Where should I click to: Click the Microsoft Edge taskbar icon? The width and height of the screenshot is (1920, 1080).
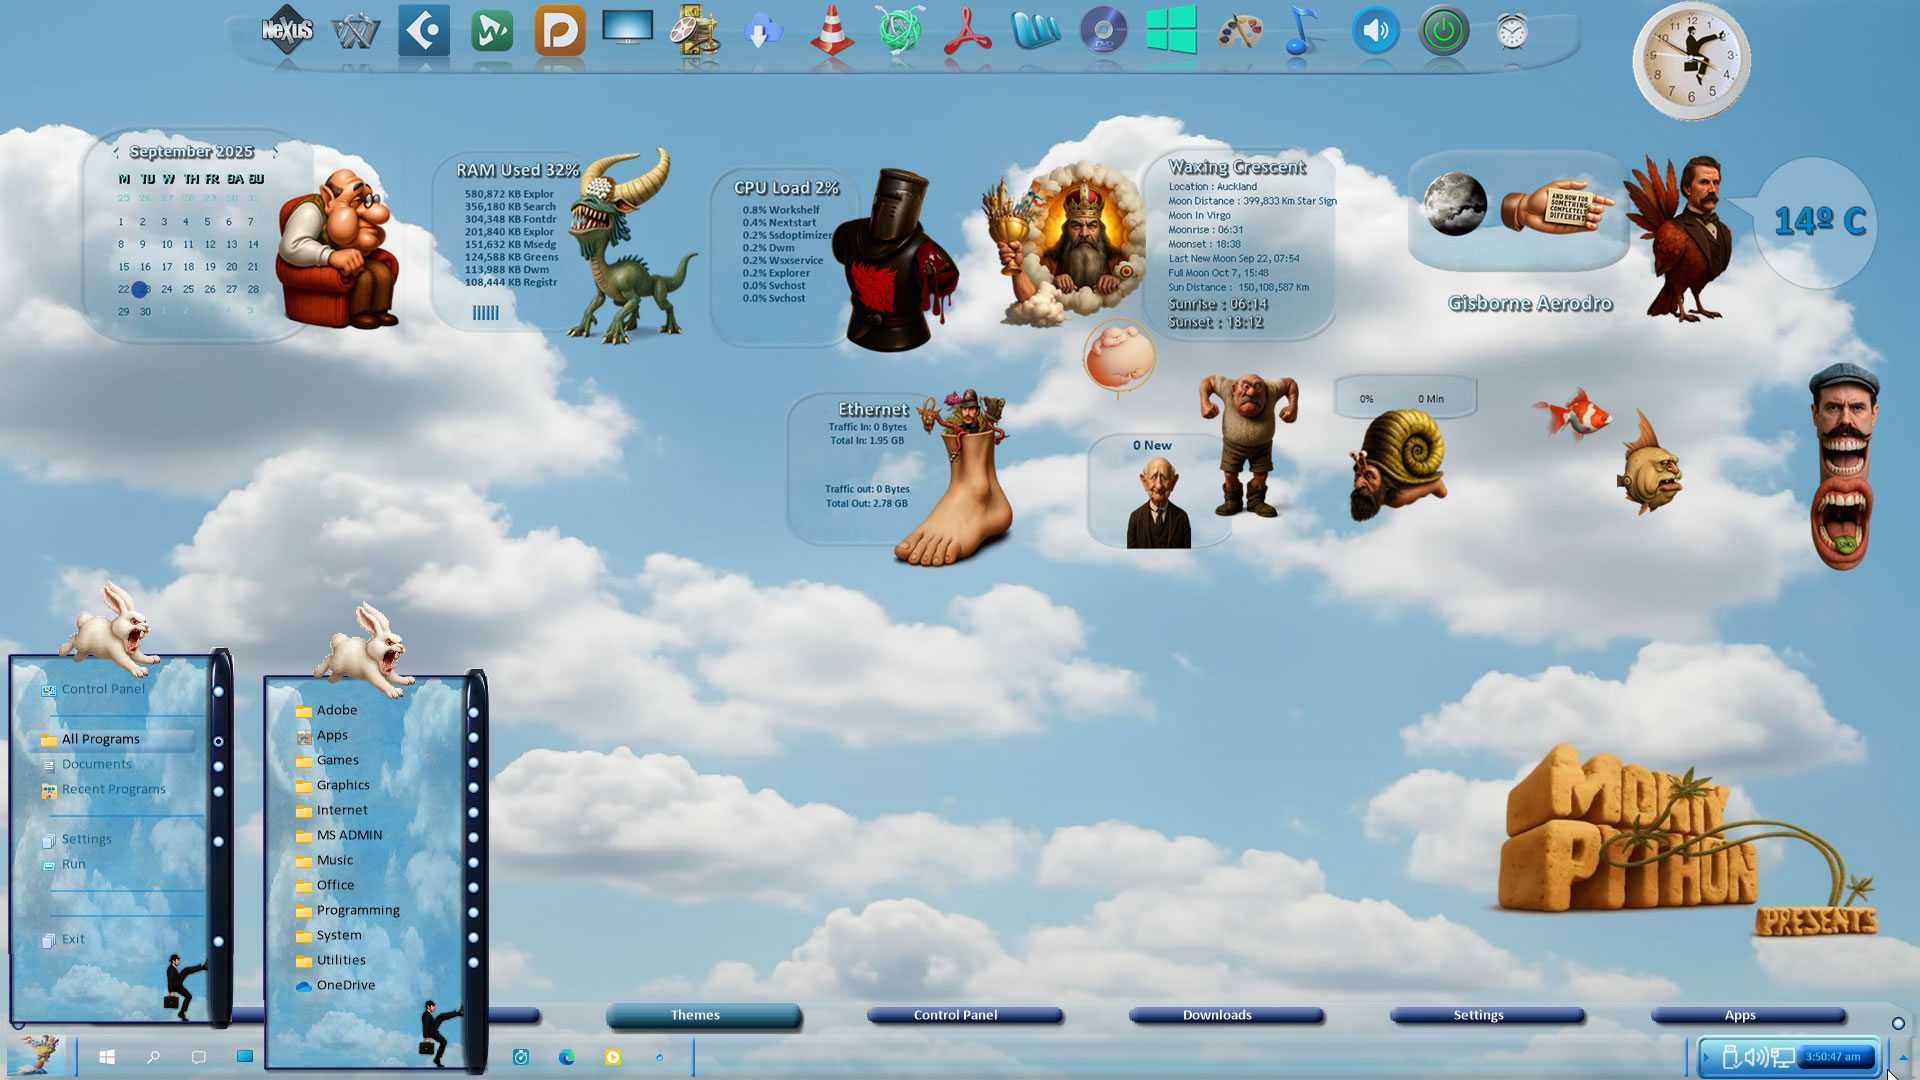pos(567,1057)
